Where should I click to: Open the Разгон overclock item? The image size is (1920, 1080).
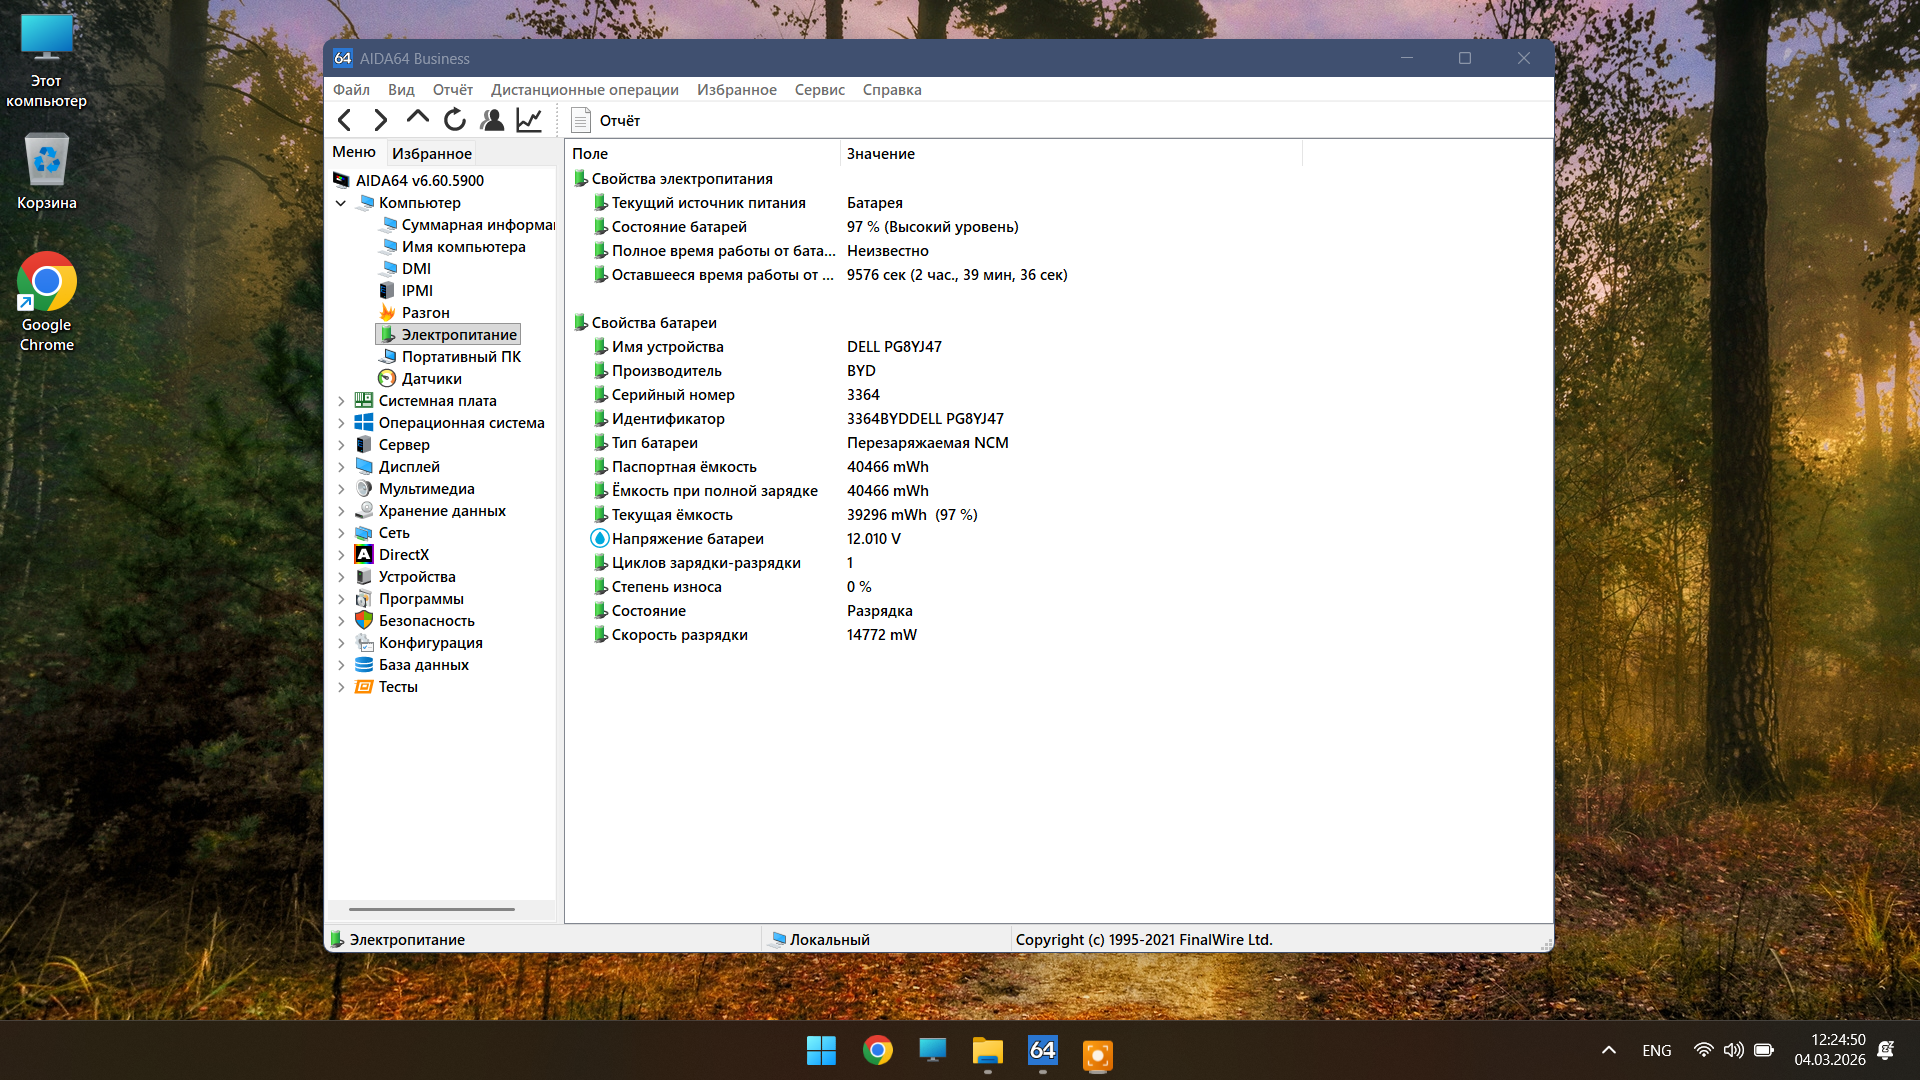click(x=425, y=313)
